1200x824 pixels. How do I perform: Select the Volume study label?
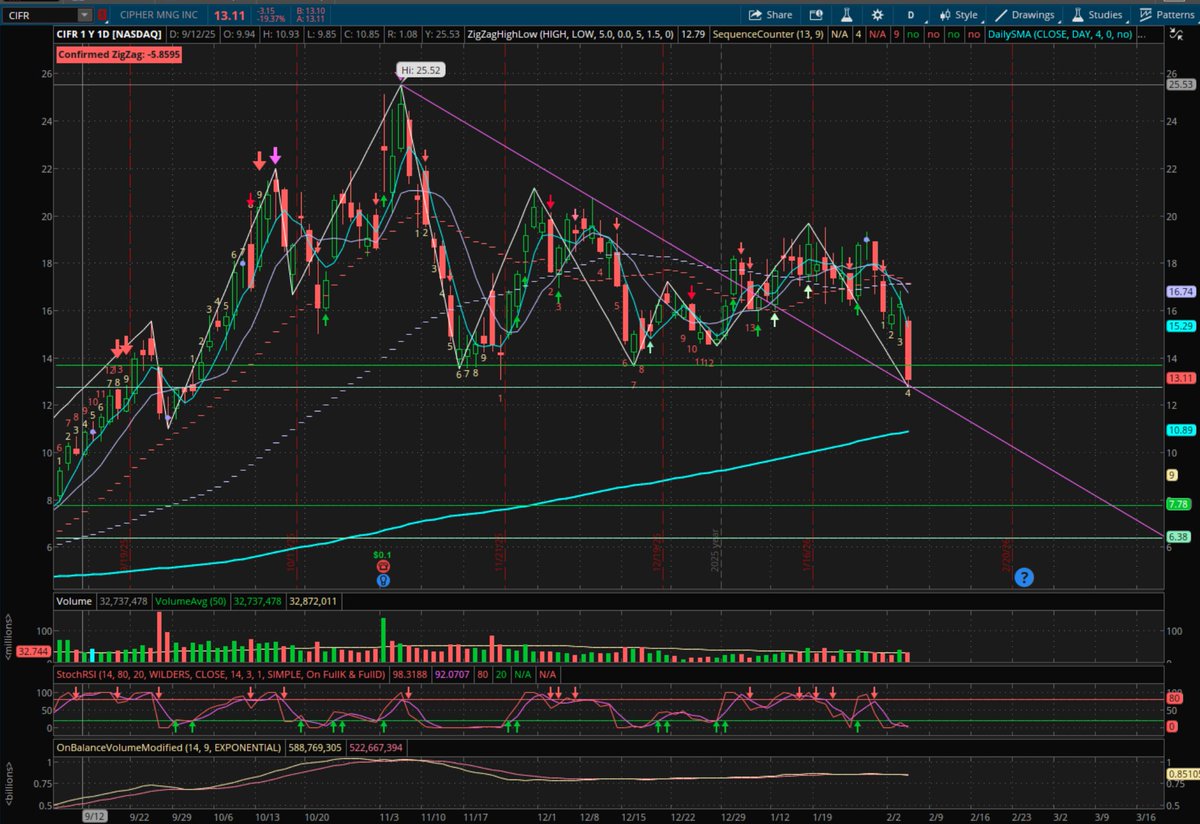pyautogui.click(x=76, y=603)
